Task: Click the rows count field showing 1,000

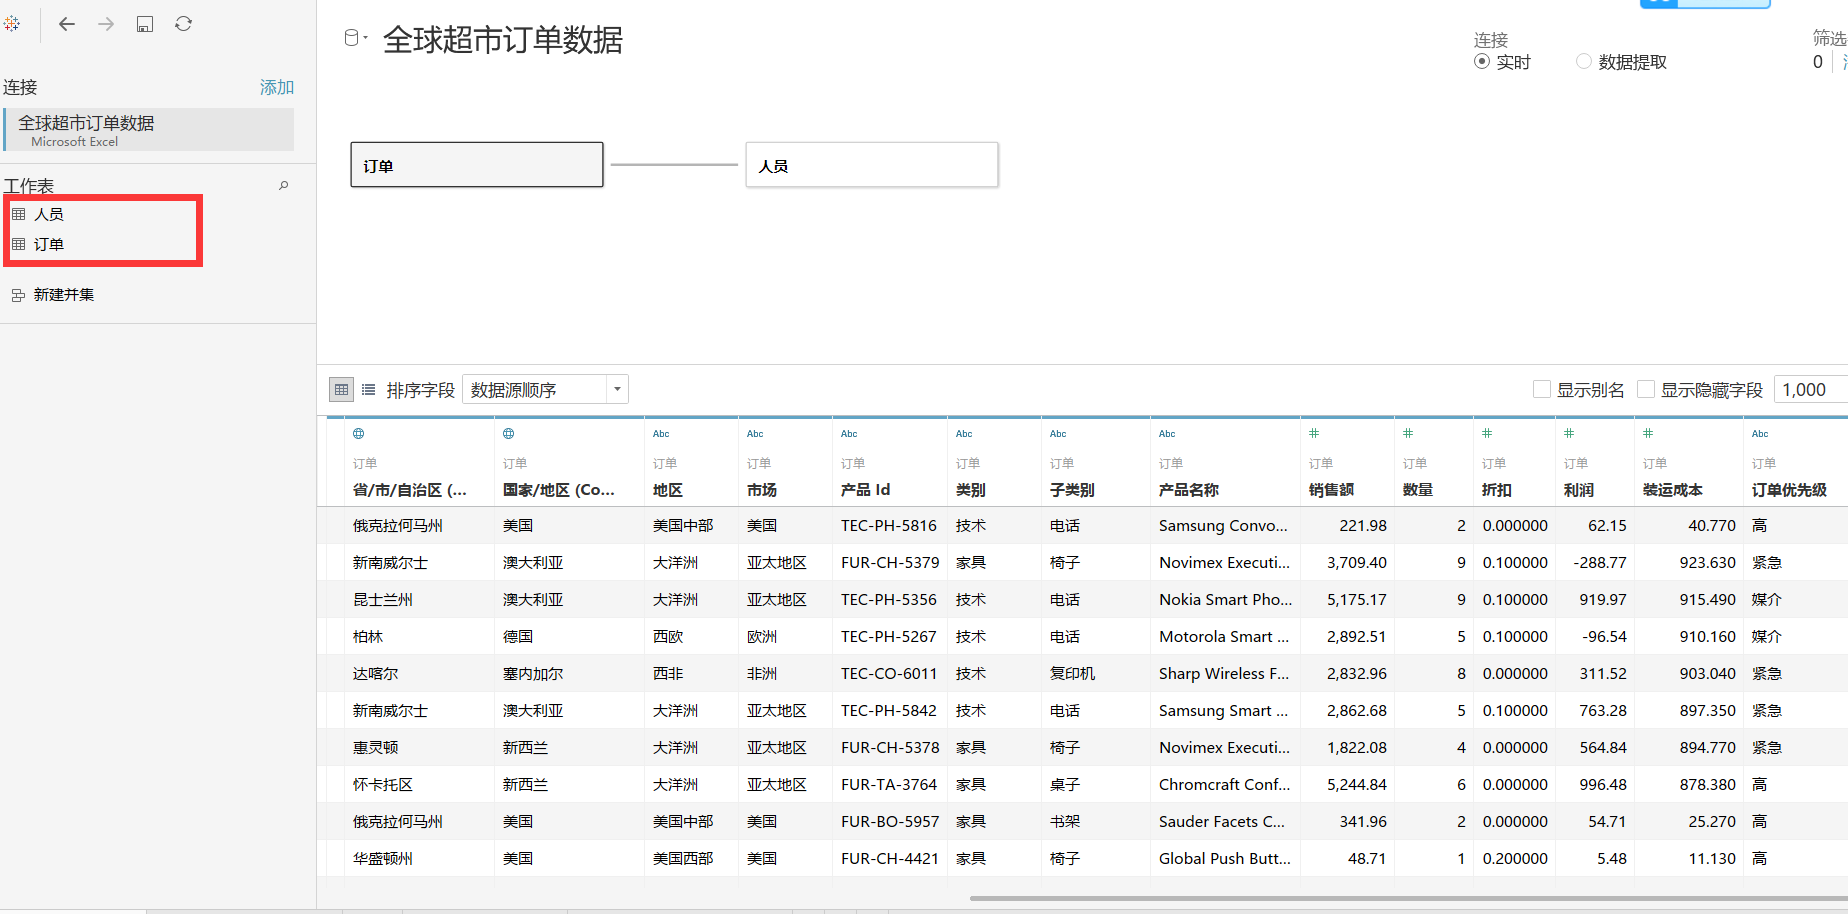Action: point(1811,390)
